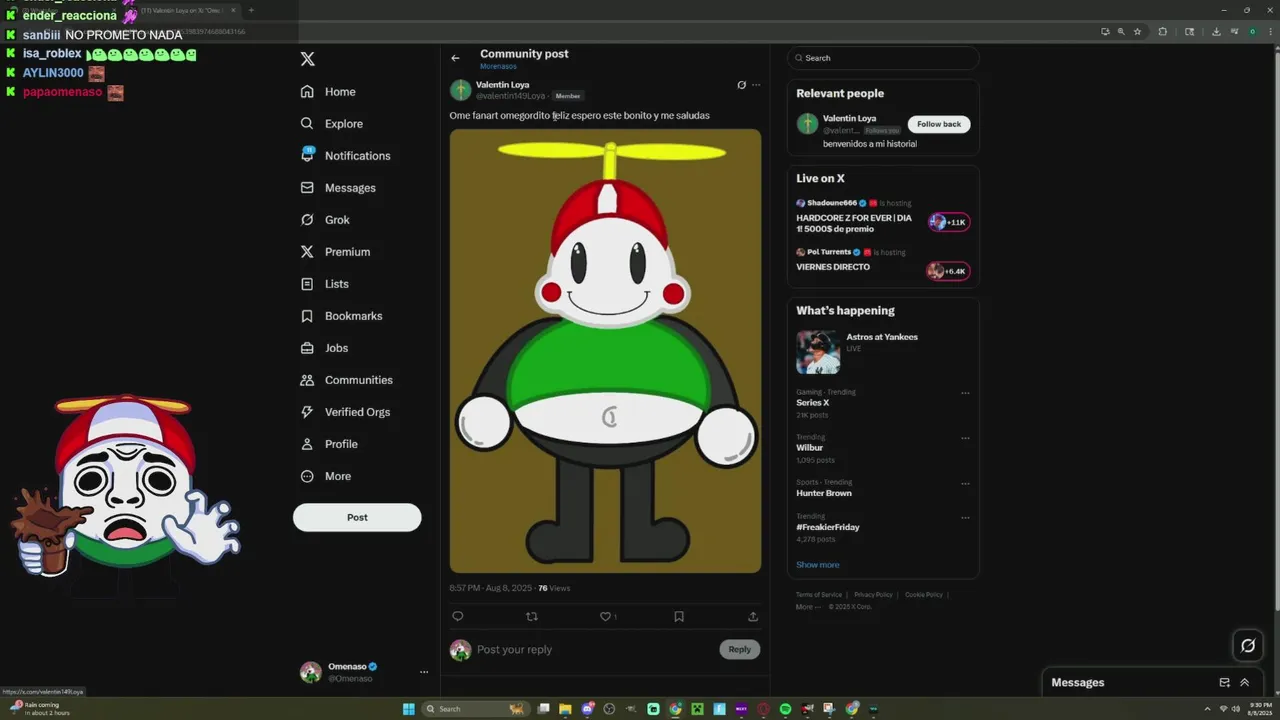Click the Grok icon on the post header

tap(741, 85)
